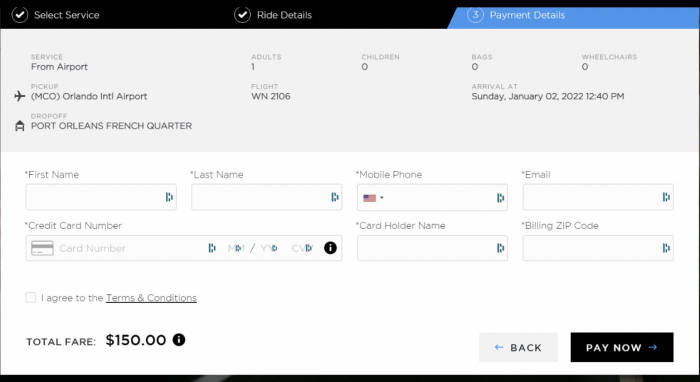This screenshot has height=382, width=700.
Task: Open the Terms & Conditions link
Action: tap(151, 298)
